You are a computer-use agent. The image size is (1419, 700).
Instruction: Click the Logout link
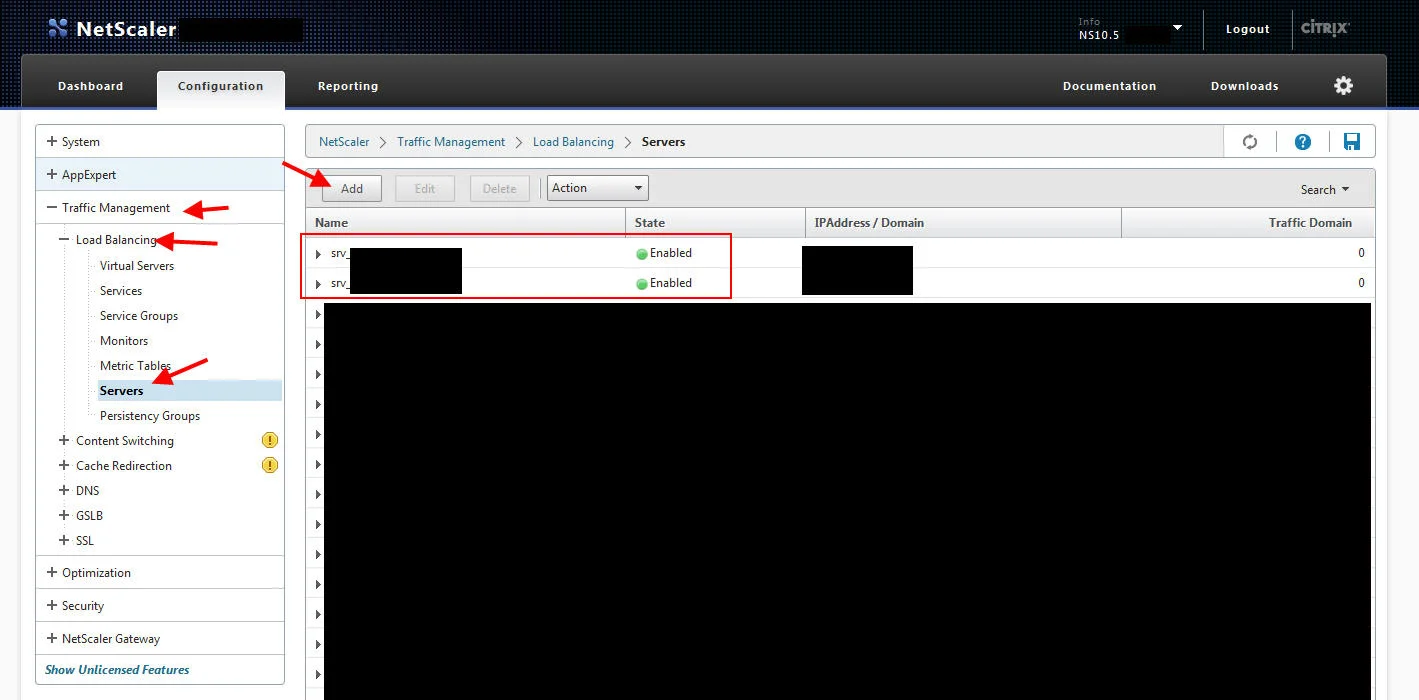coord(1248,29)
